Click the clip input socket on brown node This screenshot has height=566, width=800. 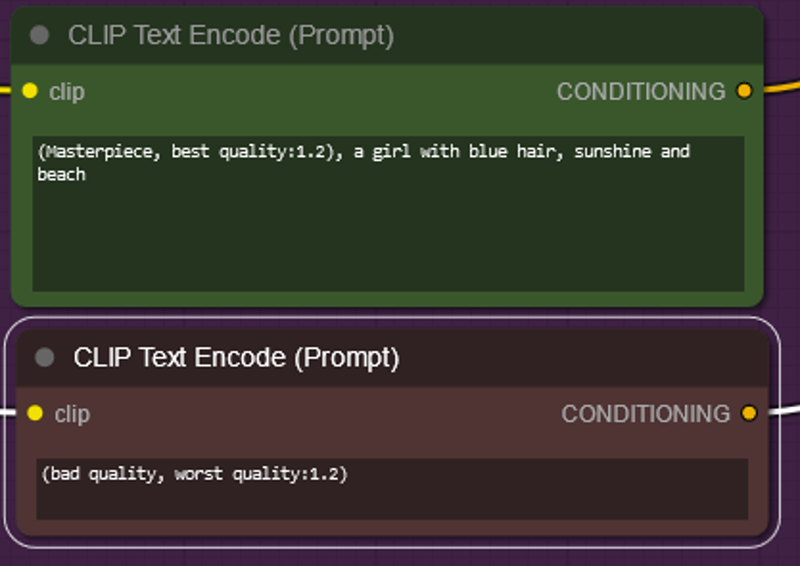(35, 413)
